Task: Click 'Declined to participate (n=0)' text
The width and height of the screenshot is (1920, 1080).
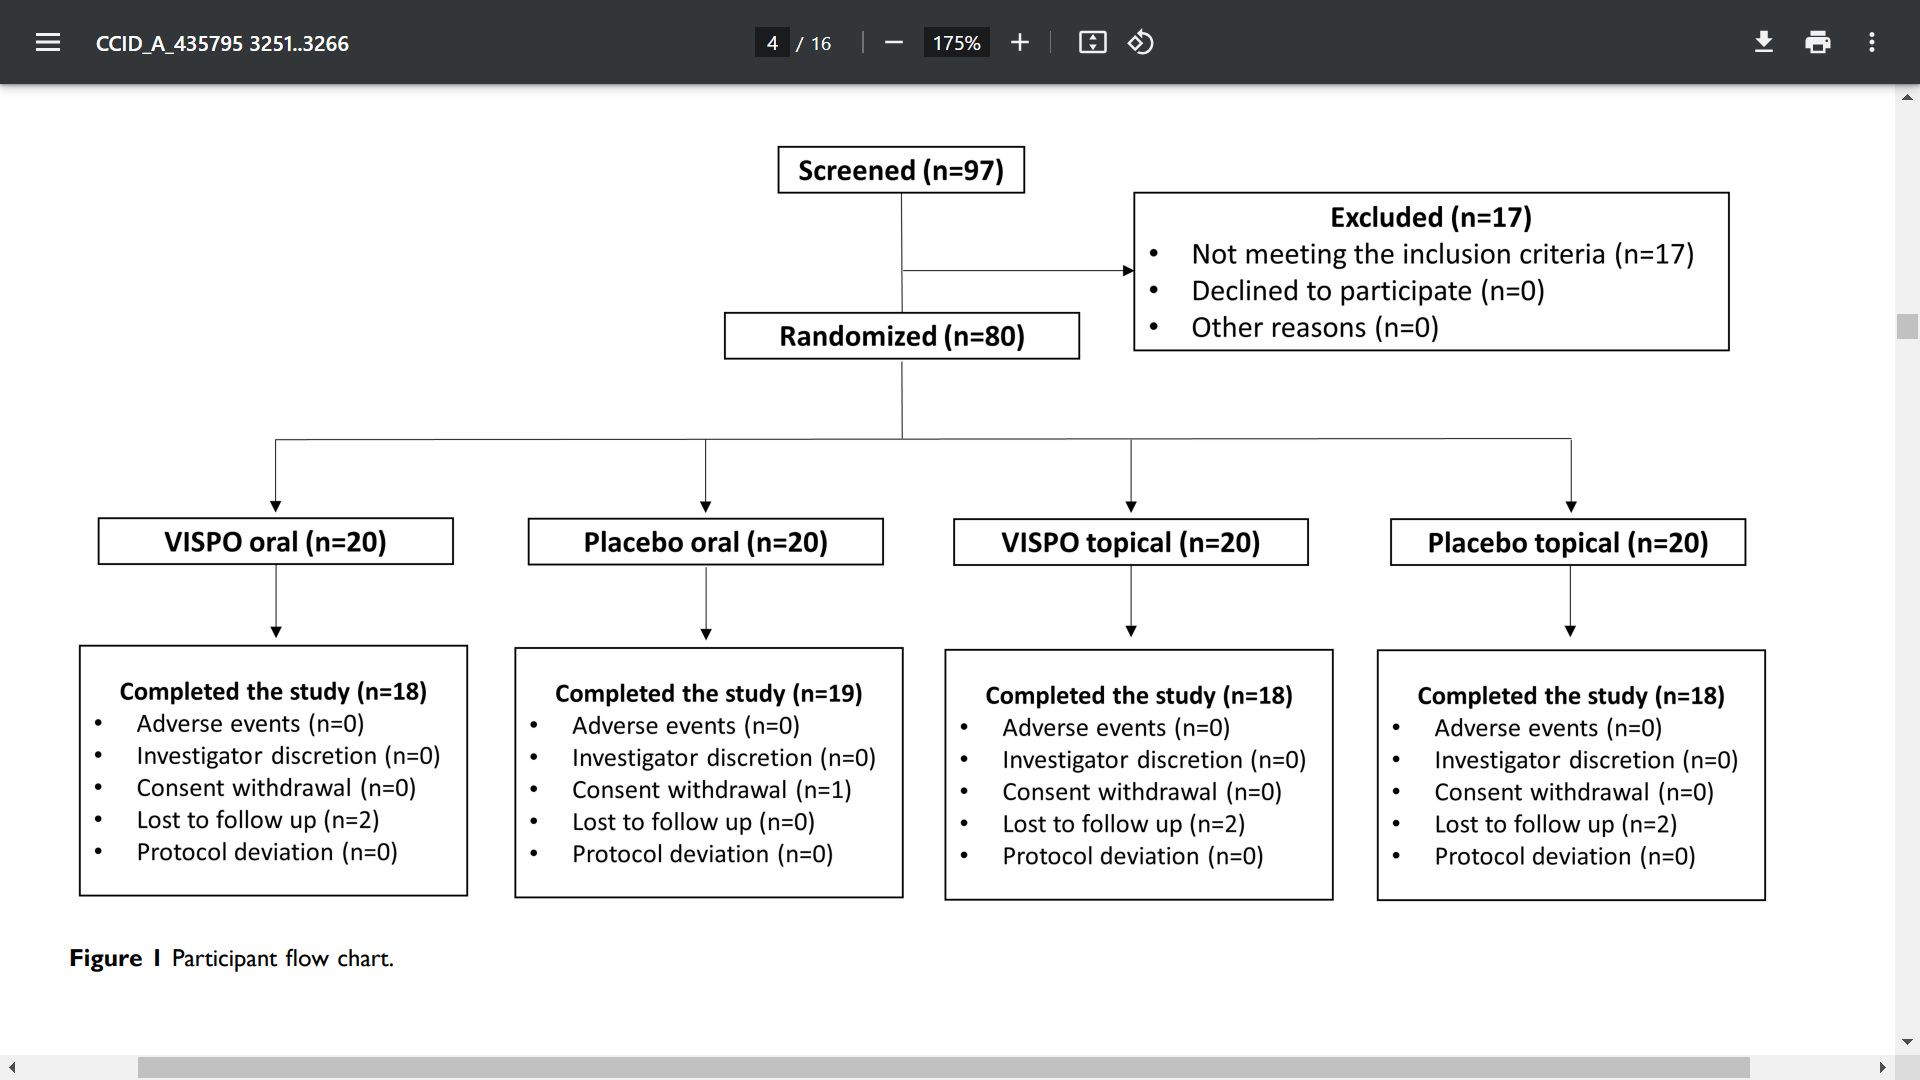Action: coord(1368,291)
